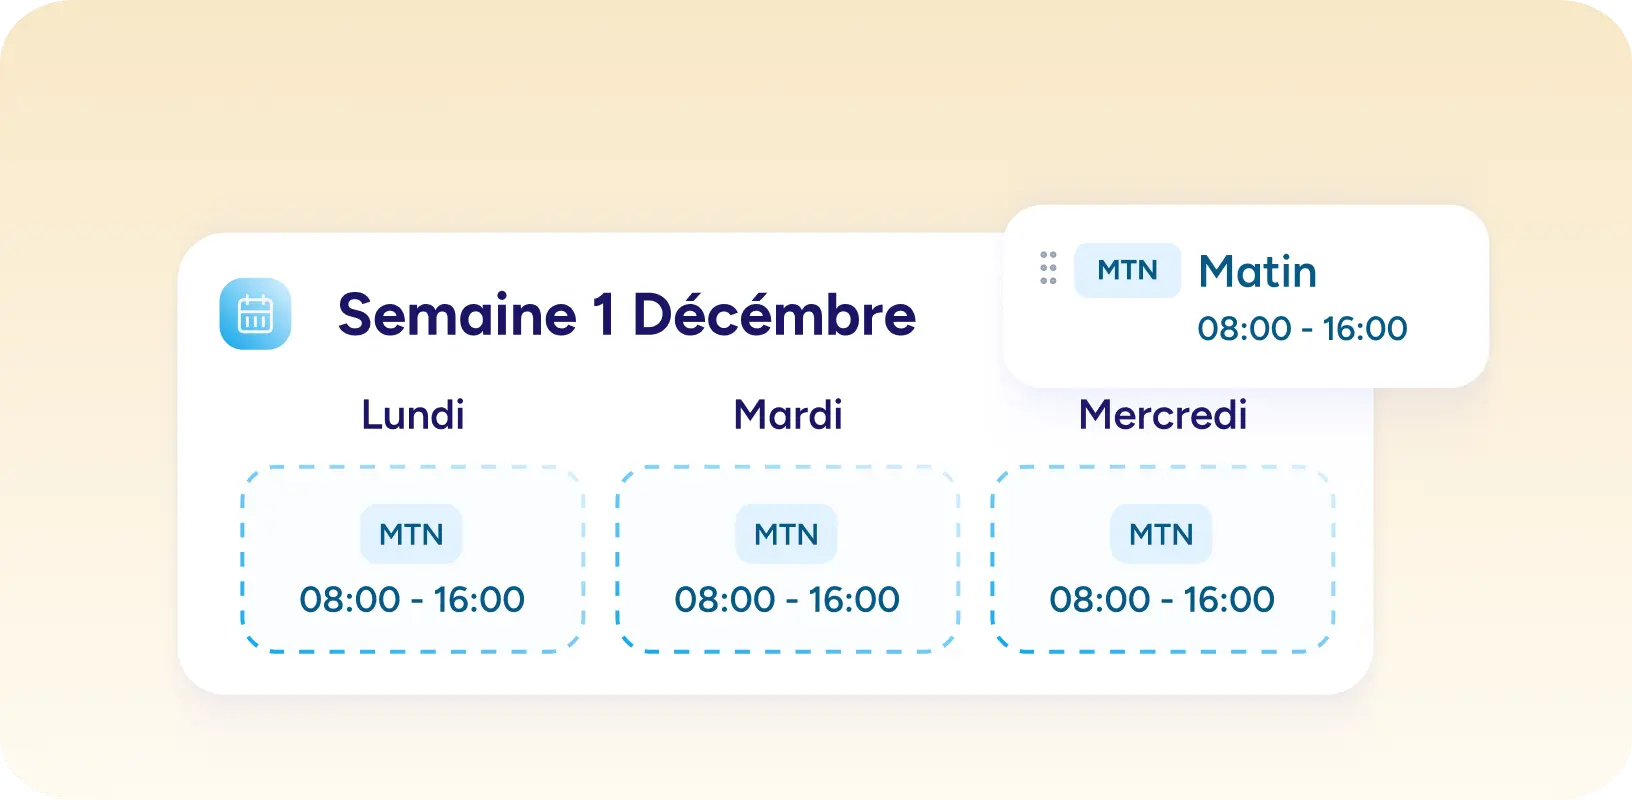The width and height of the screenshot is (1632, 800).
Task: Click the Matin shift name
Action: (1257, 272)
